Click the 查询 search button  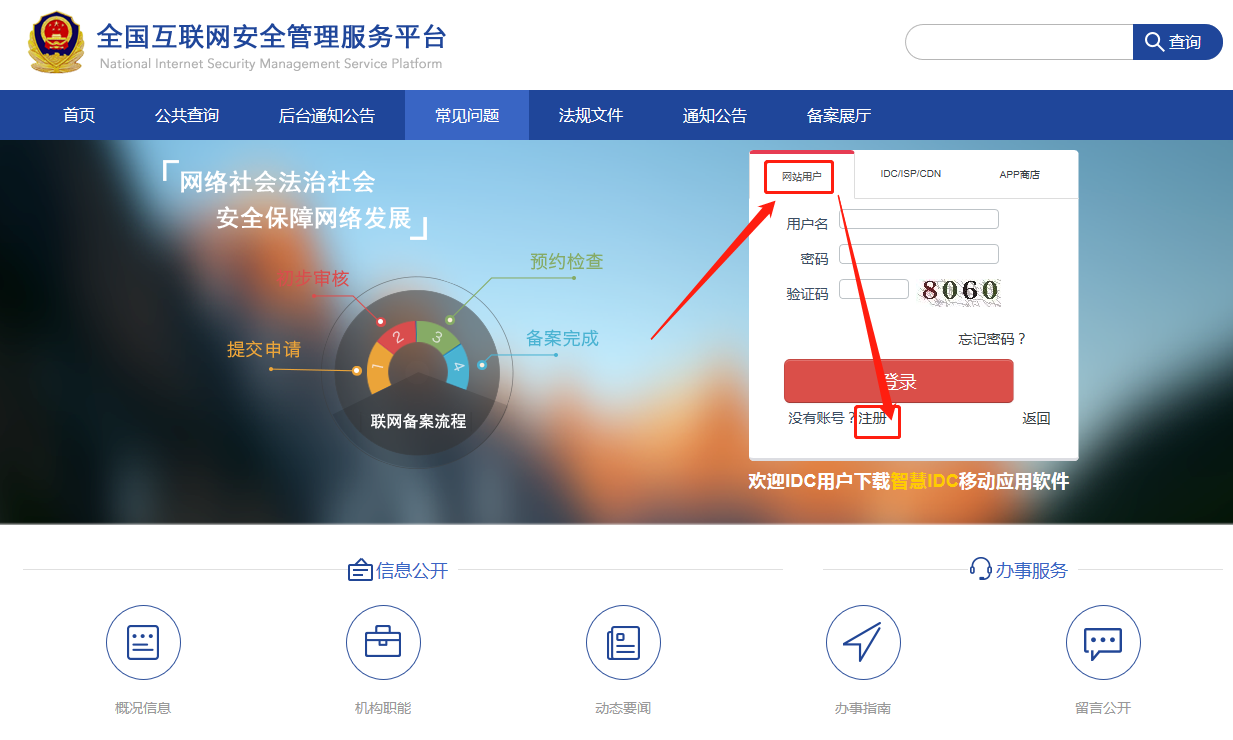[1176, 42]
